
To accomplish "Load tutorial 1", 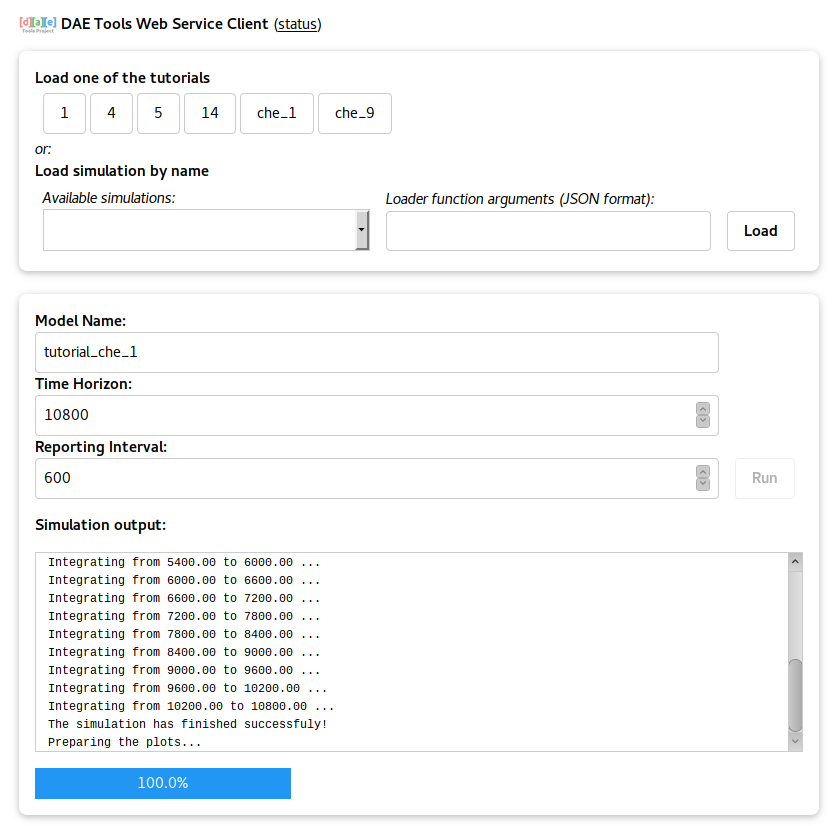I will coord(64,113).
